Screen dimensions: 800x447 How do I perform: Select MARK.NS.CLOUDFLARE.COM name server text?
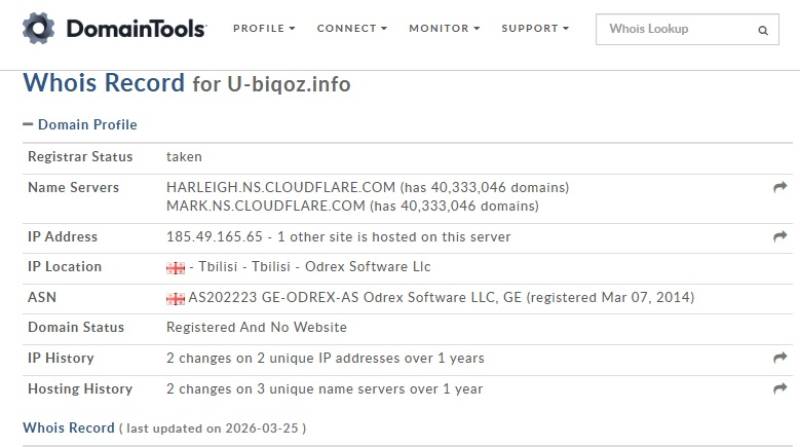pyautogui.click(x=266, y=206)
